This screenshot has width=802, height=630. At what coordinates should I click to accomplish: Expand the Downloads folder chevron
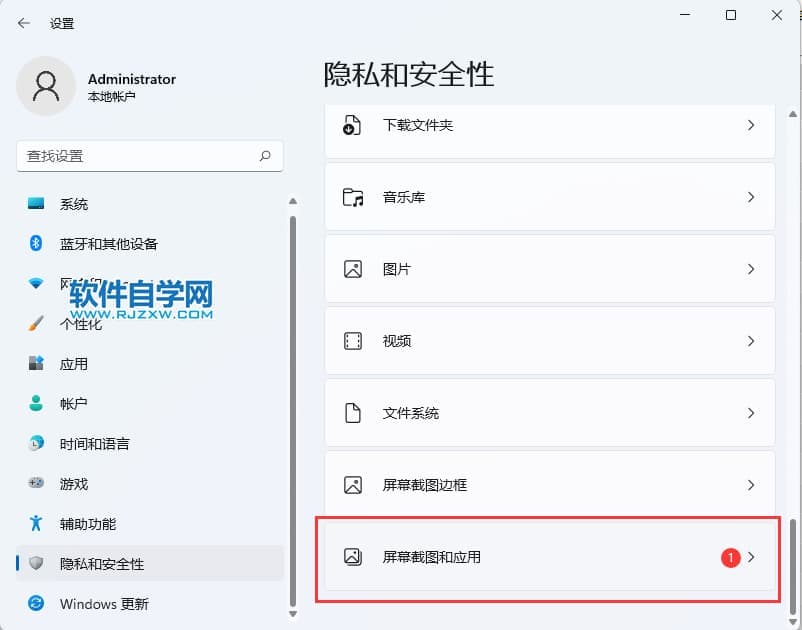point(751,126)
